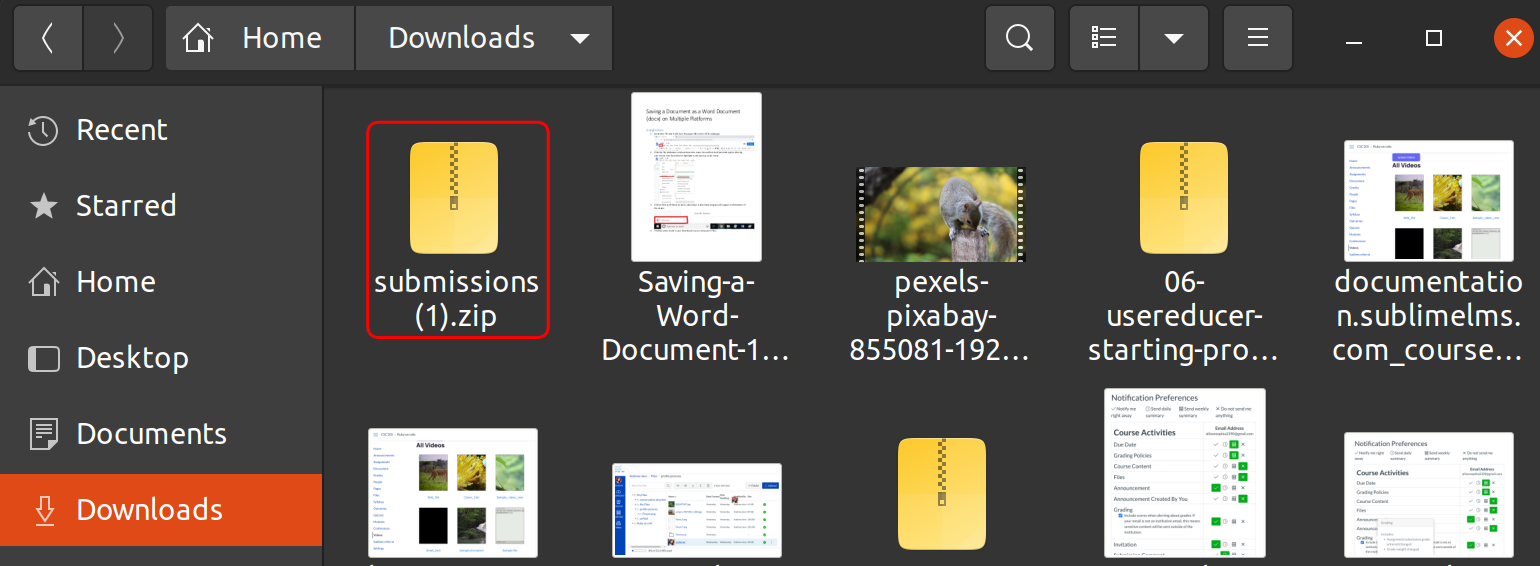Select the Saving-a-Word-Document file thumbnail
Image resolution: width=1540 pixels, height=566 pixels.
[x=697, y=177]
